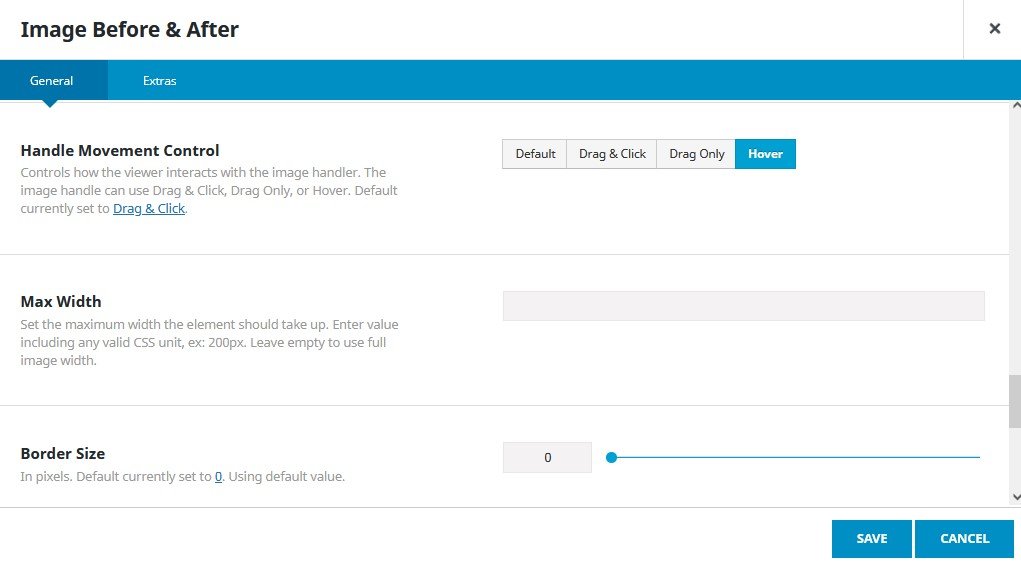Select Default handle movement option

point(535,154)
